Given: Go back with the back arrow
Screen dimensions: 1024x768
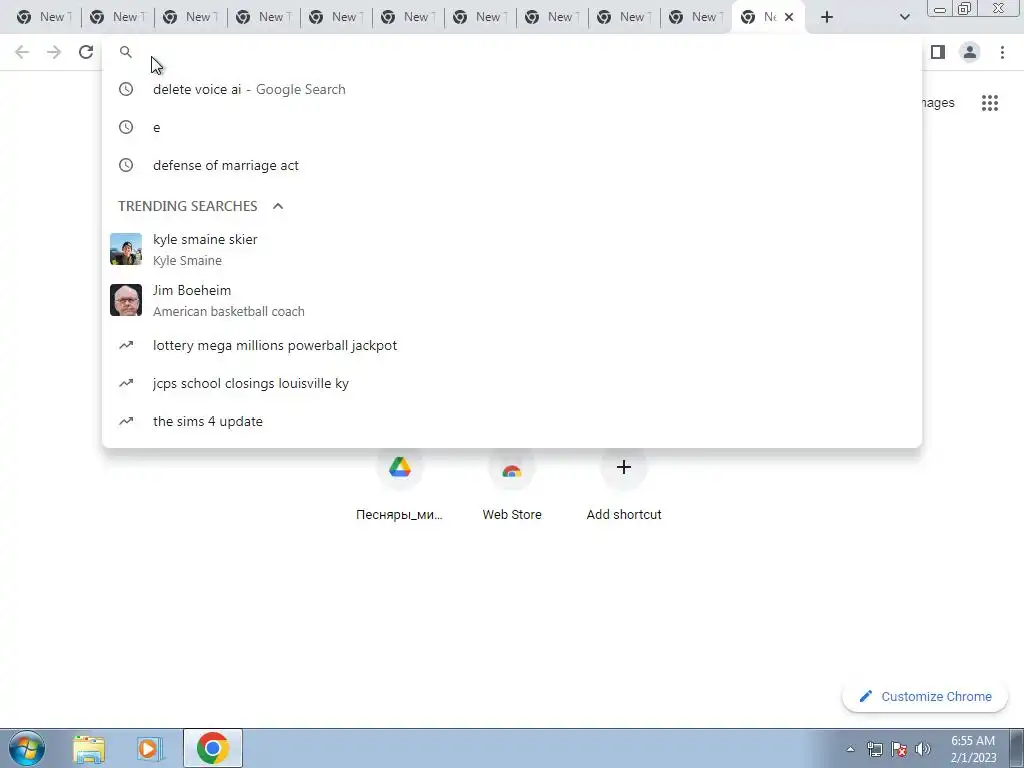Looking at the screenshot, I should coord(22,52).
